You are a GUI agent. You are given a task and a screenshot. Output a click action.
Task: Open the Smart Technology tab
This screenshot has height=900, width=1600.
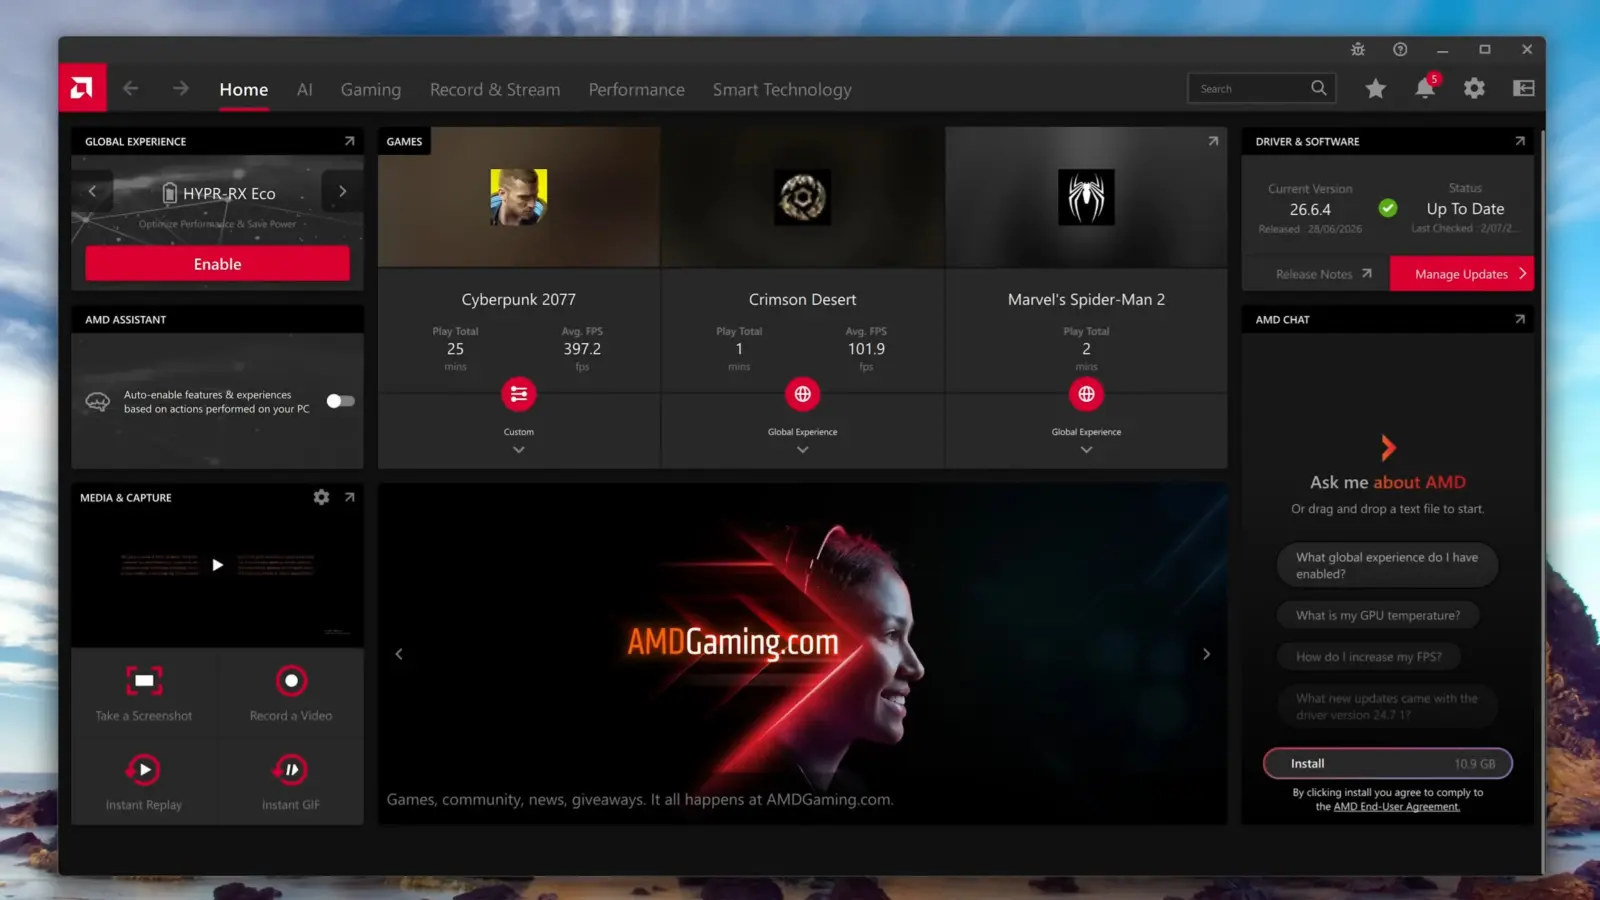coord(782,89)
